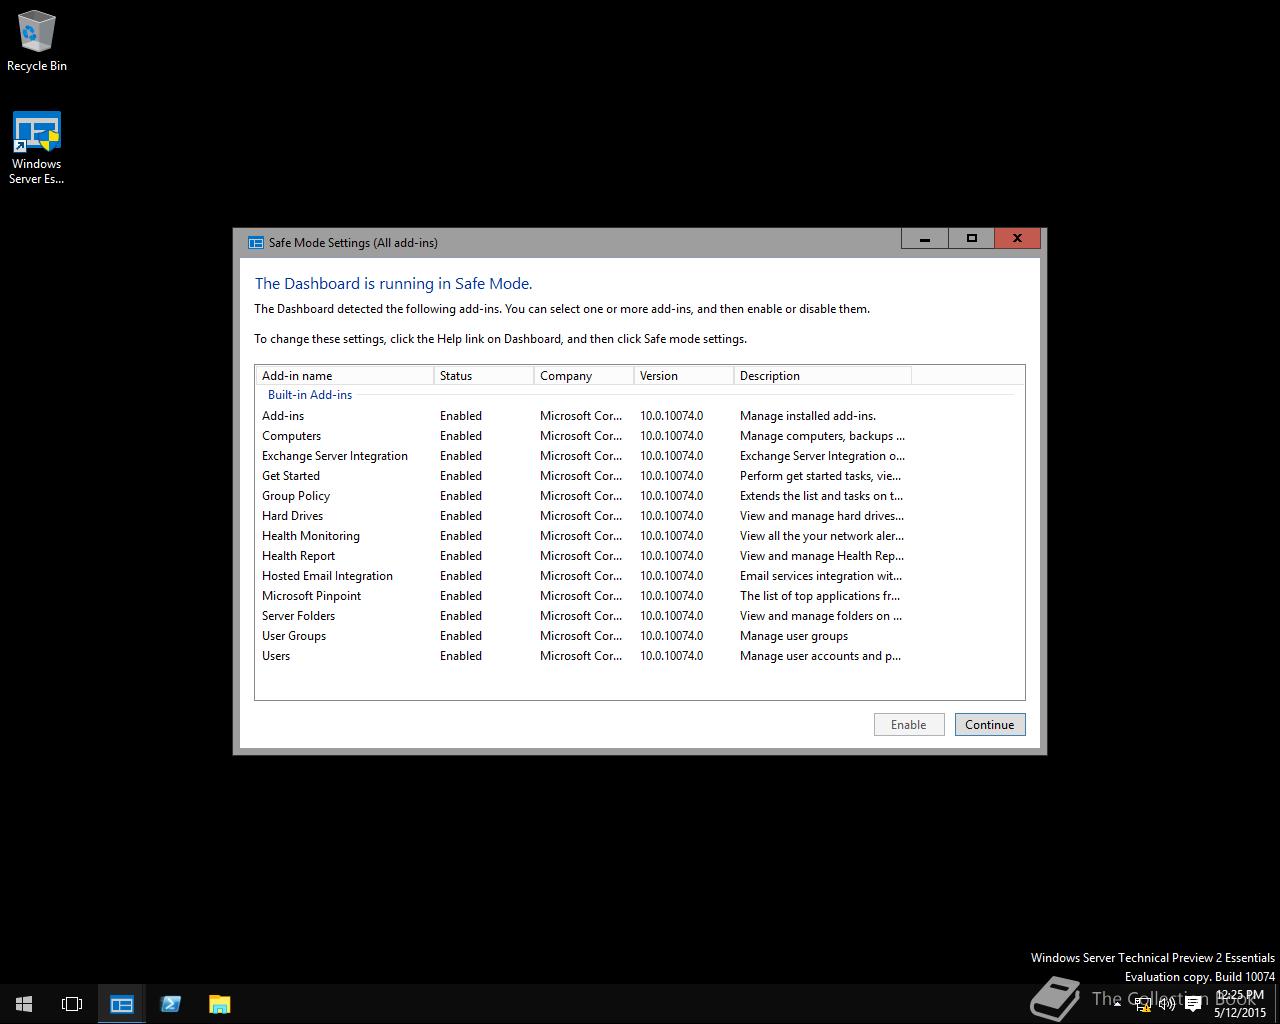Click version number in Users row
This screenshot has height=1024, width=1280.
(x=671, y=656)
